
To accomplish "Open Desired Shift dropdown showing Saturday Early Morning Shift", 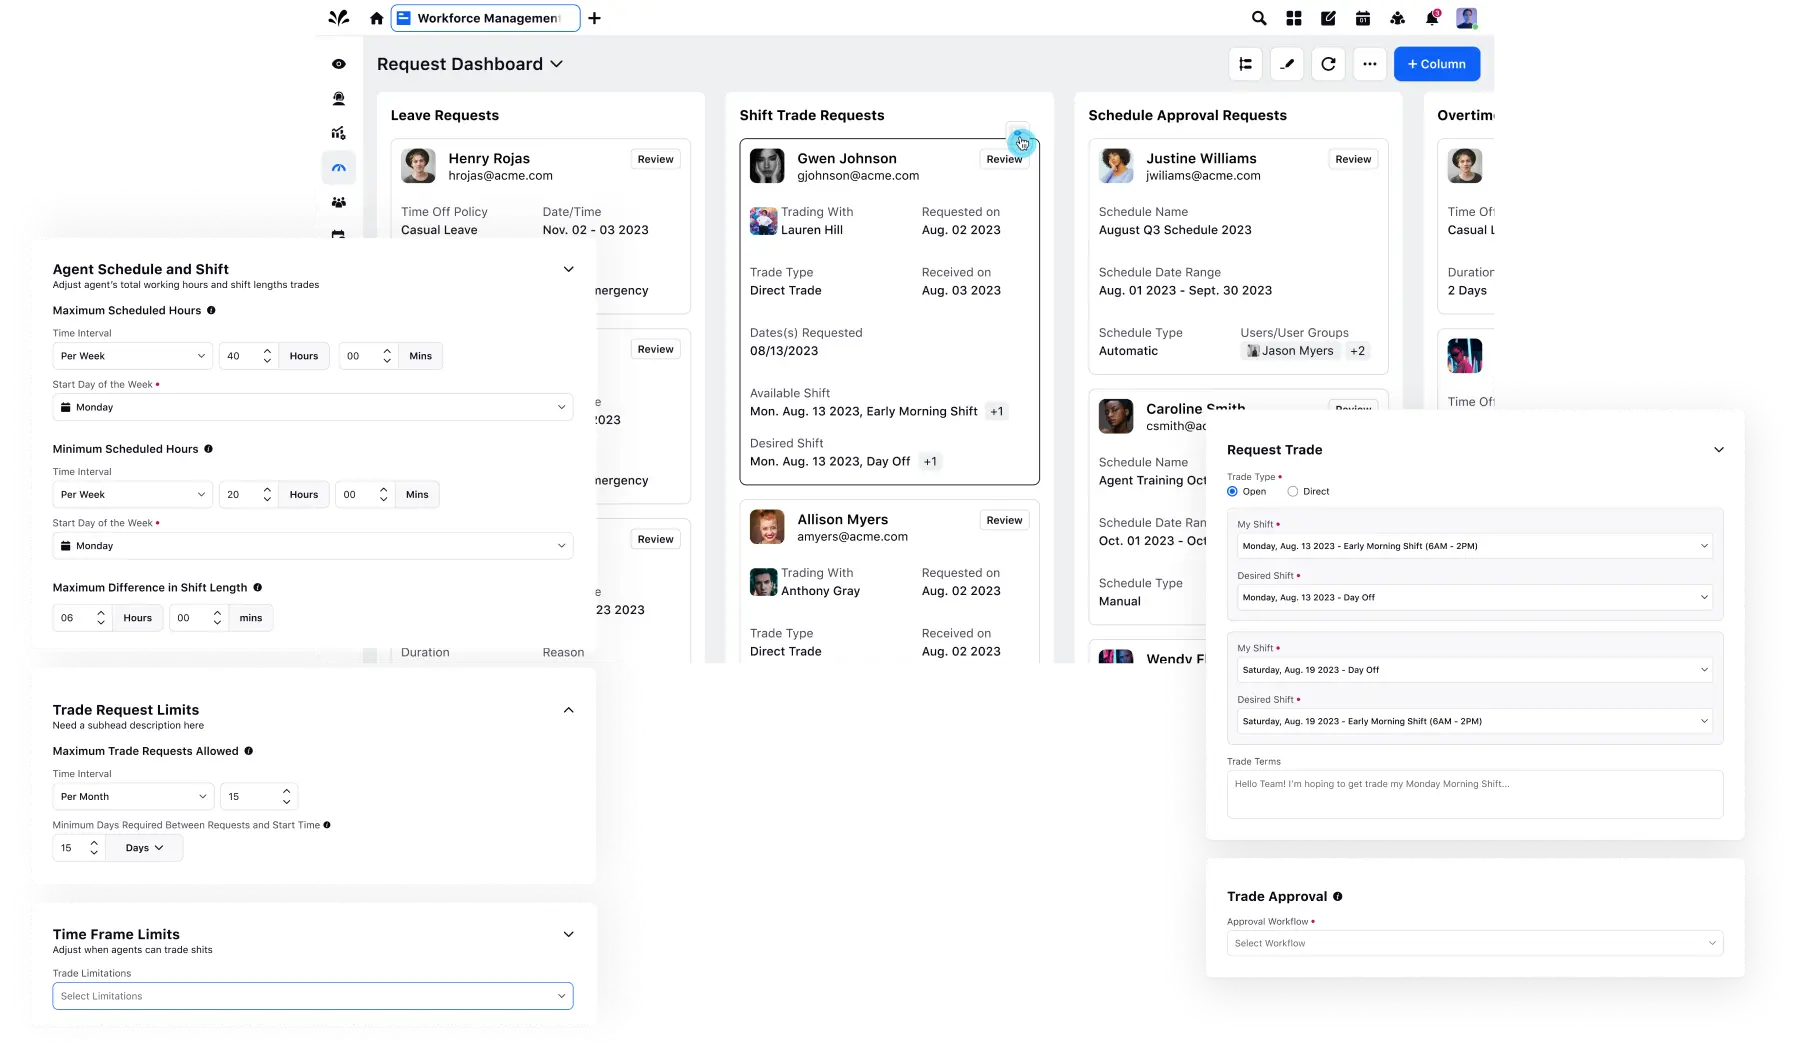I will click(1475, 721).
